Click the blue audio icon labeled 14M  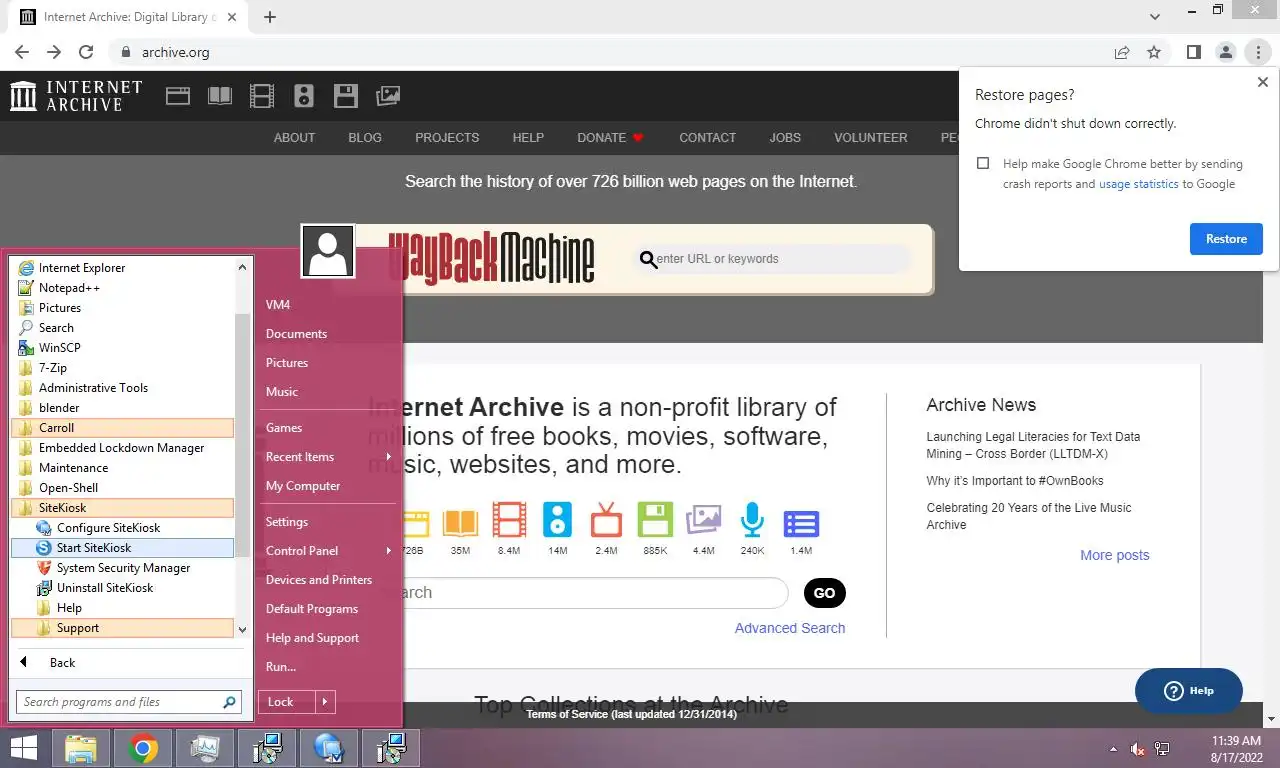point(558,521)
